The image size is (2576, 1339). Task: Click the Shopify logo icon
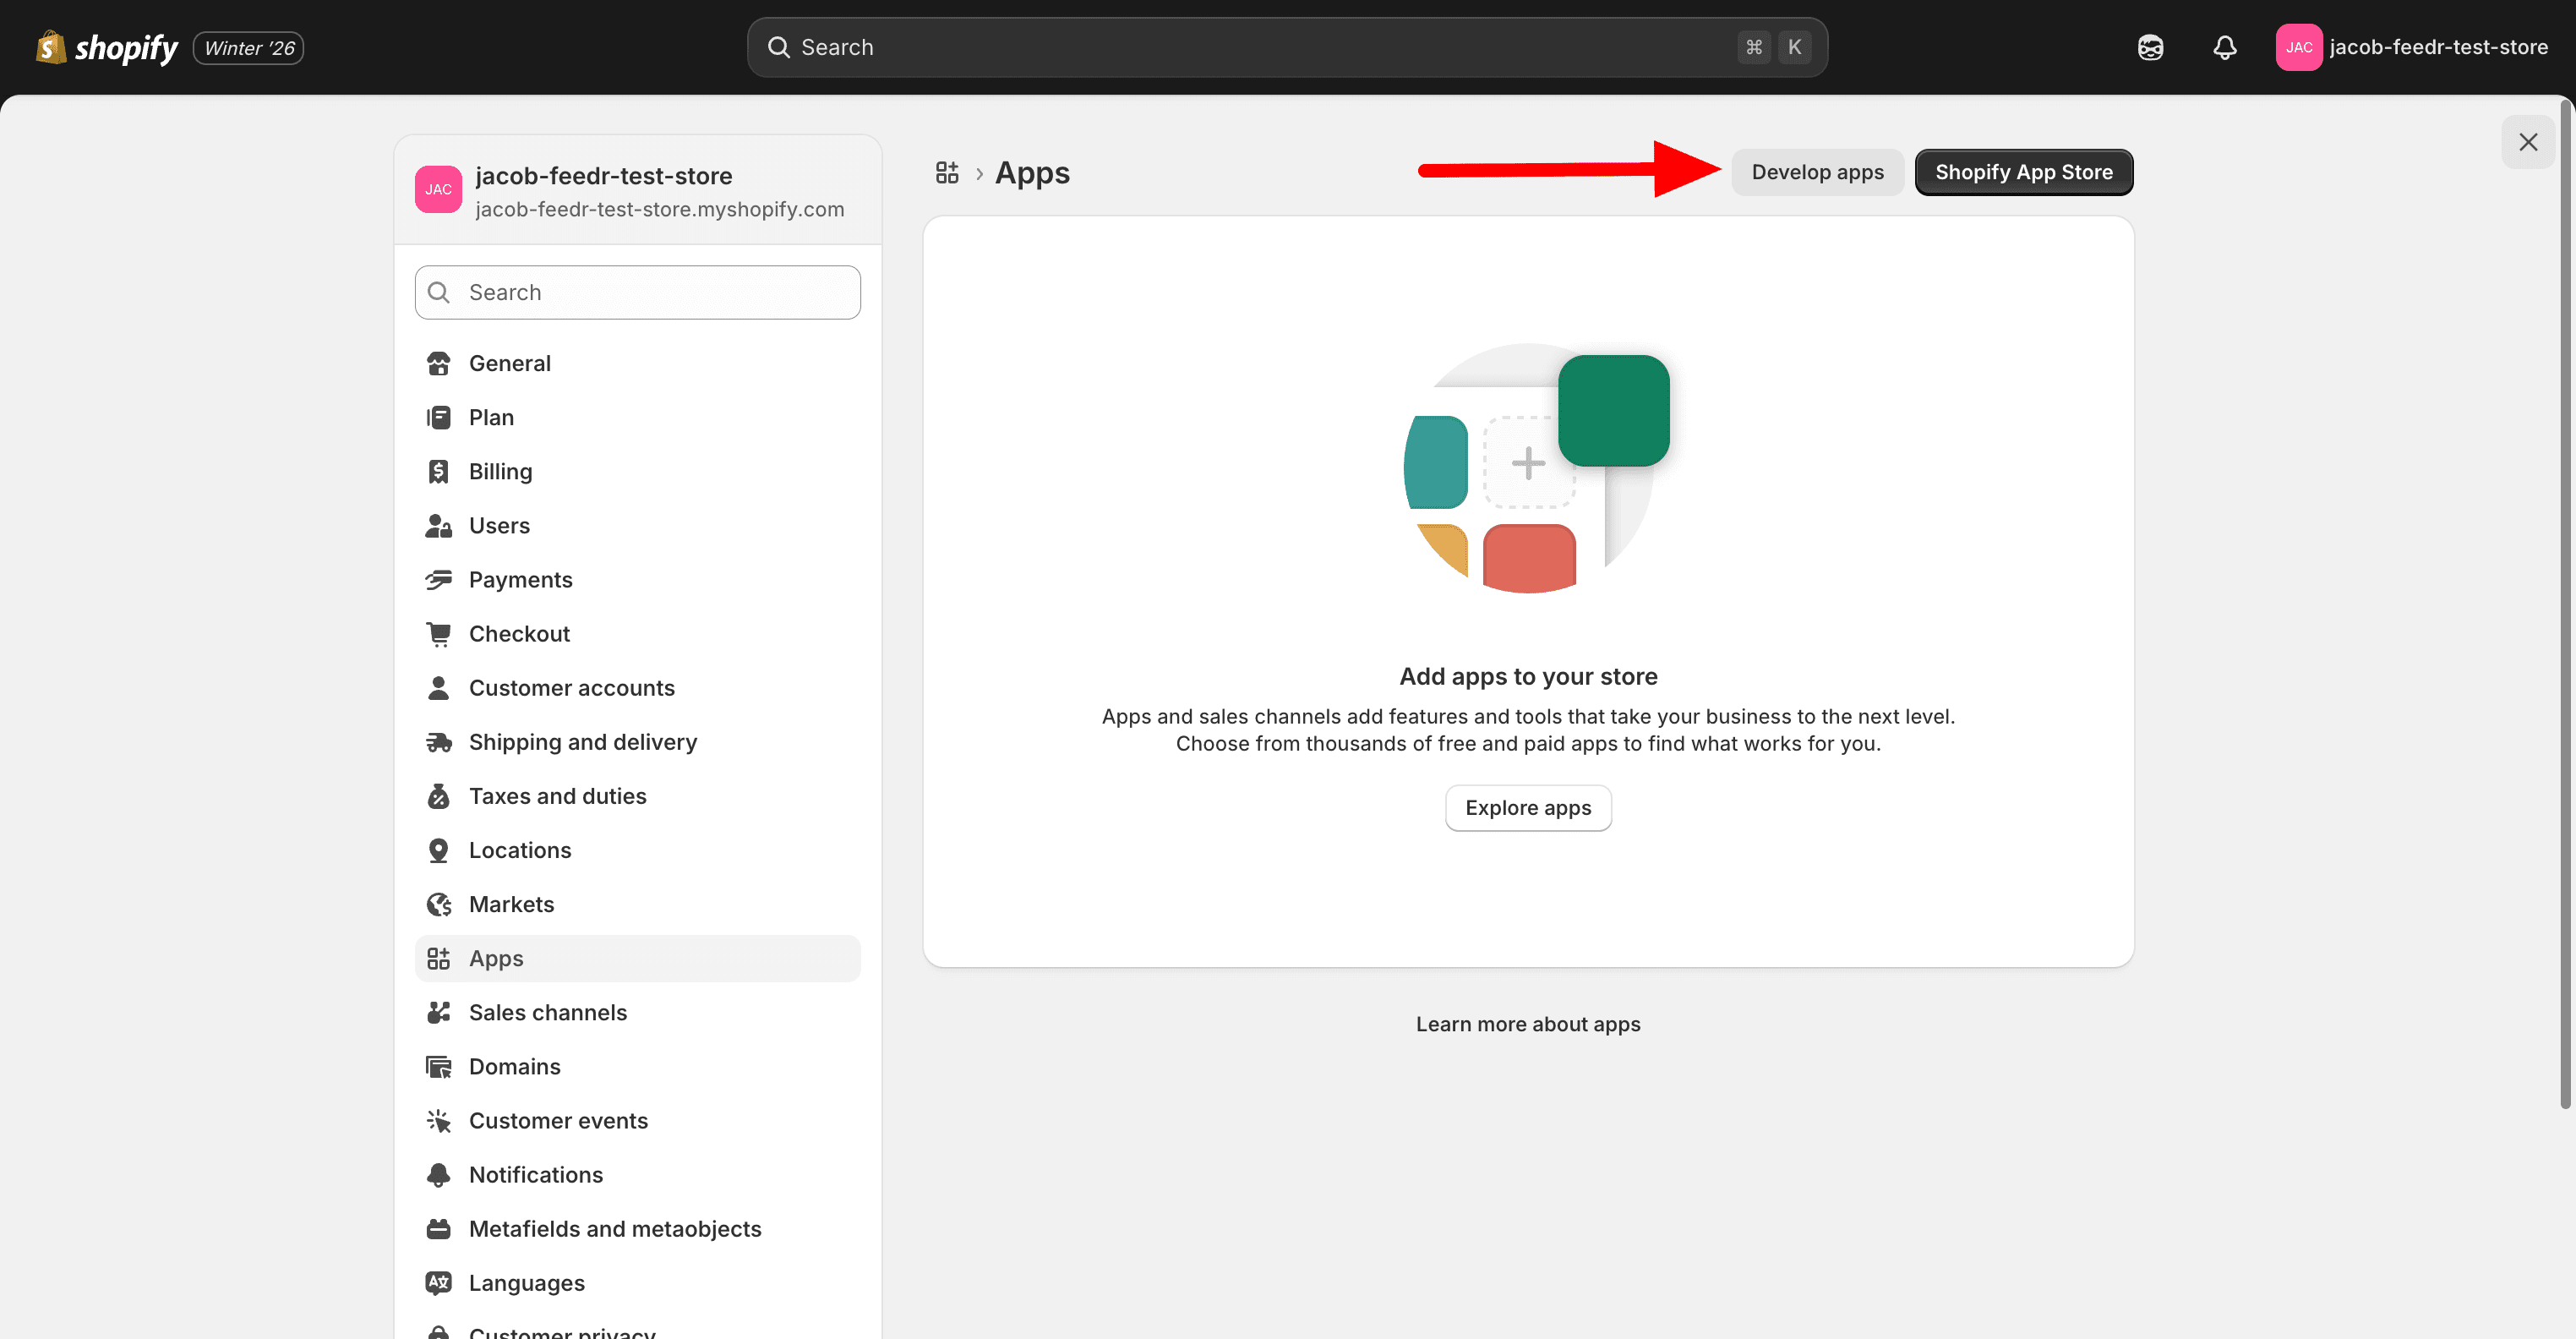[50, 47]
